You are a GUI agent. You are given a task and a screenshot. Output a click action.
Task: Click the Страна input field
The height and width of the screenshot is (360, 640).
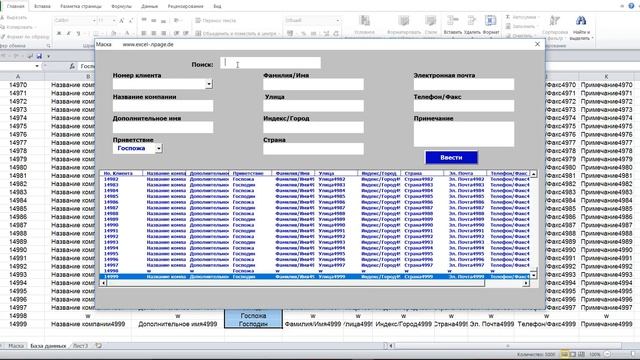[313, 149]
